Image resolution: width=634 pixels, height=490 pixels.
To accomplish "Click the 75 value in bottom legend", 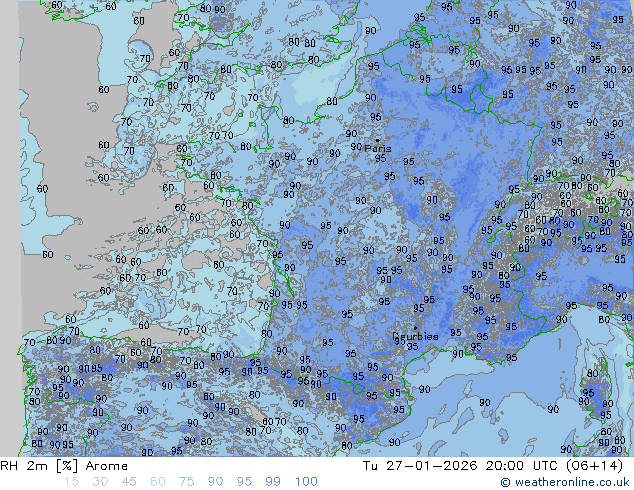I will pyautogui.click(x=186, y=482).
